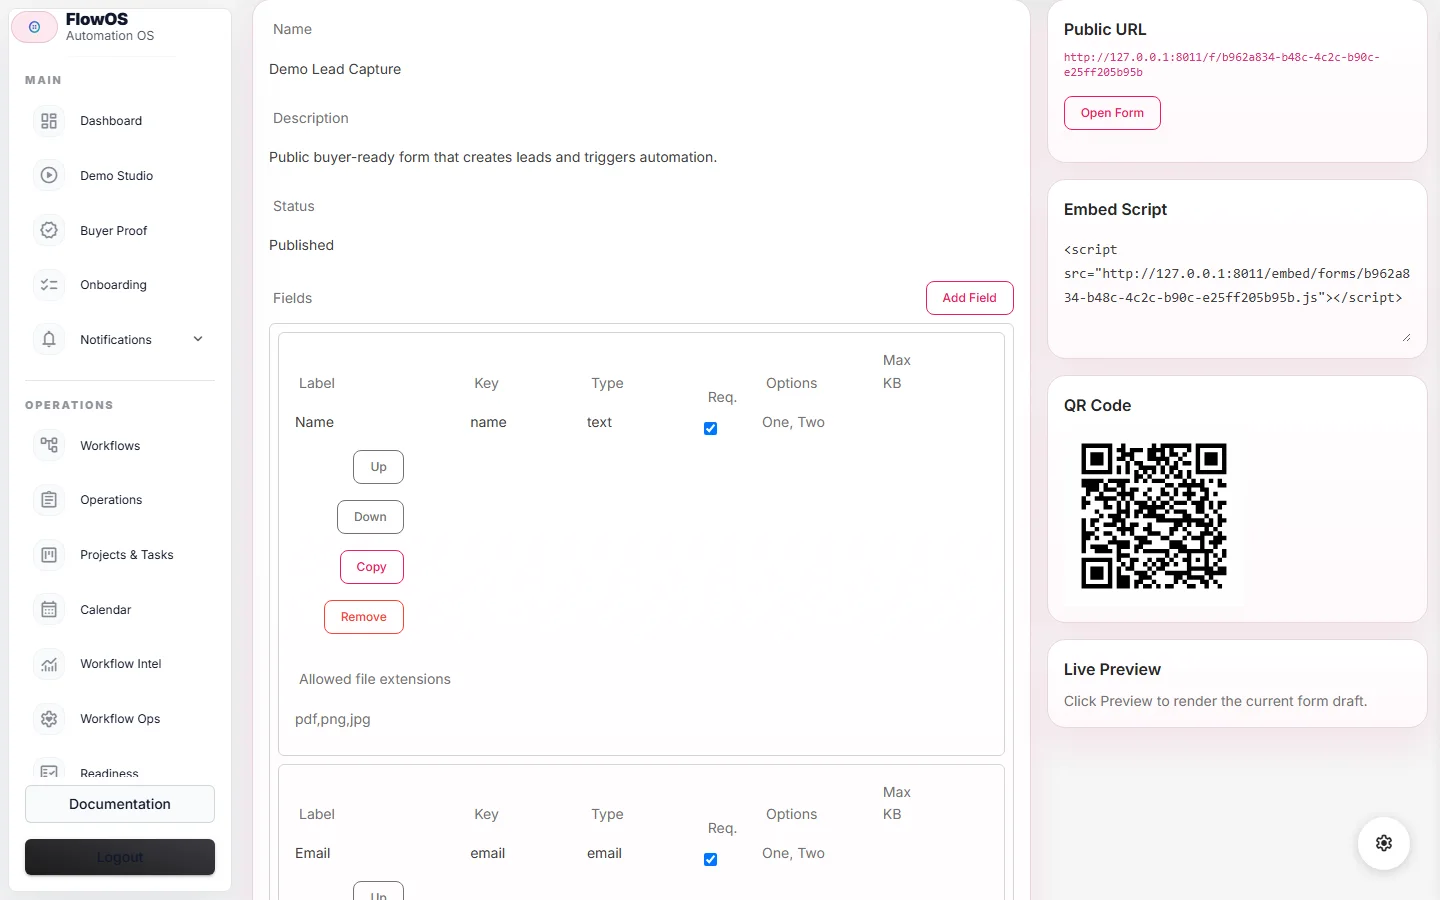Click the Readiness icon in sidebar
This screenshot has height=900, width=1440.
pos(49,771)
